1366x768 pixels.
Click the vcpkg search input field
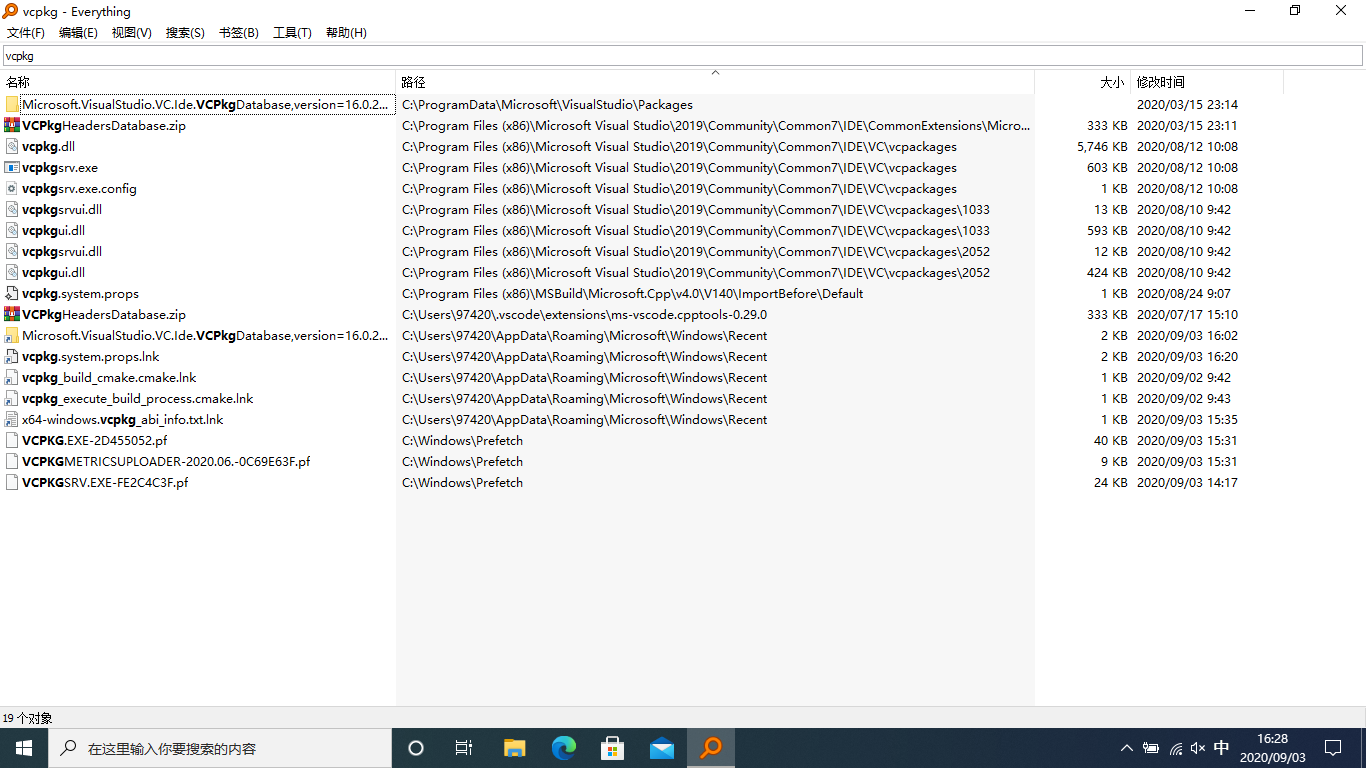click(683, 56)
